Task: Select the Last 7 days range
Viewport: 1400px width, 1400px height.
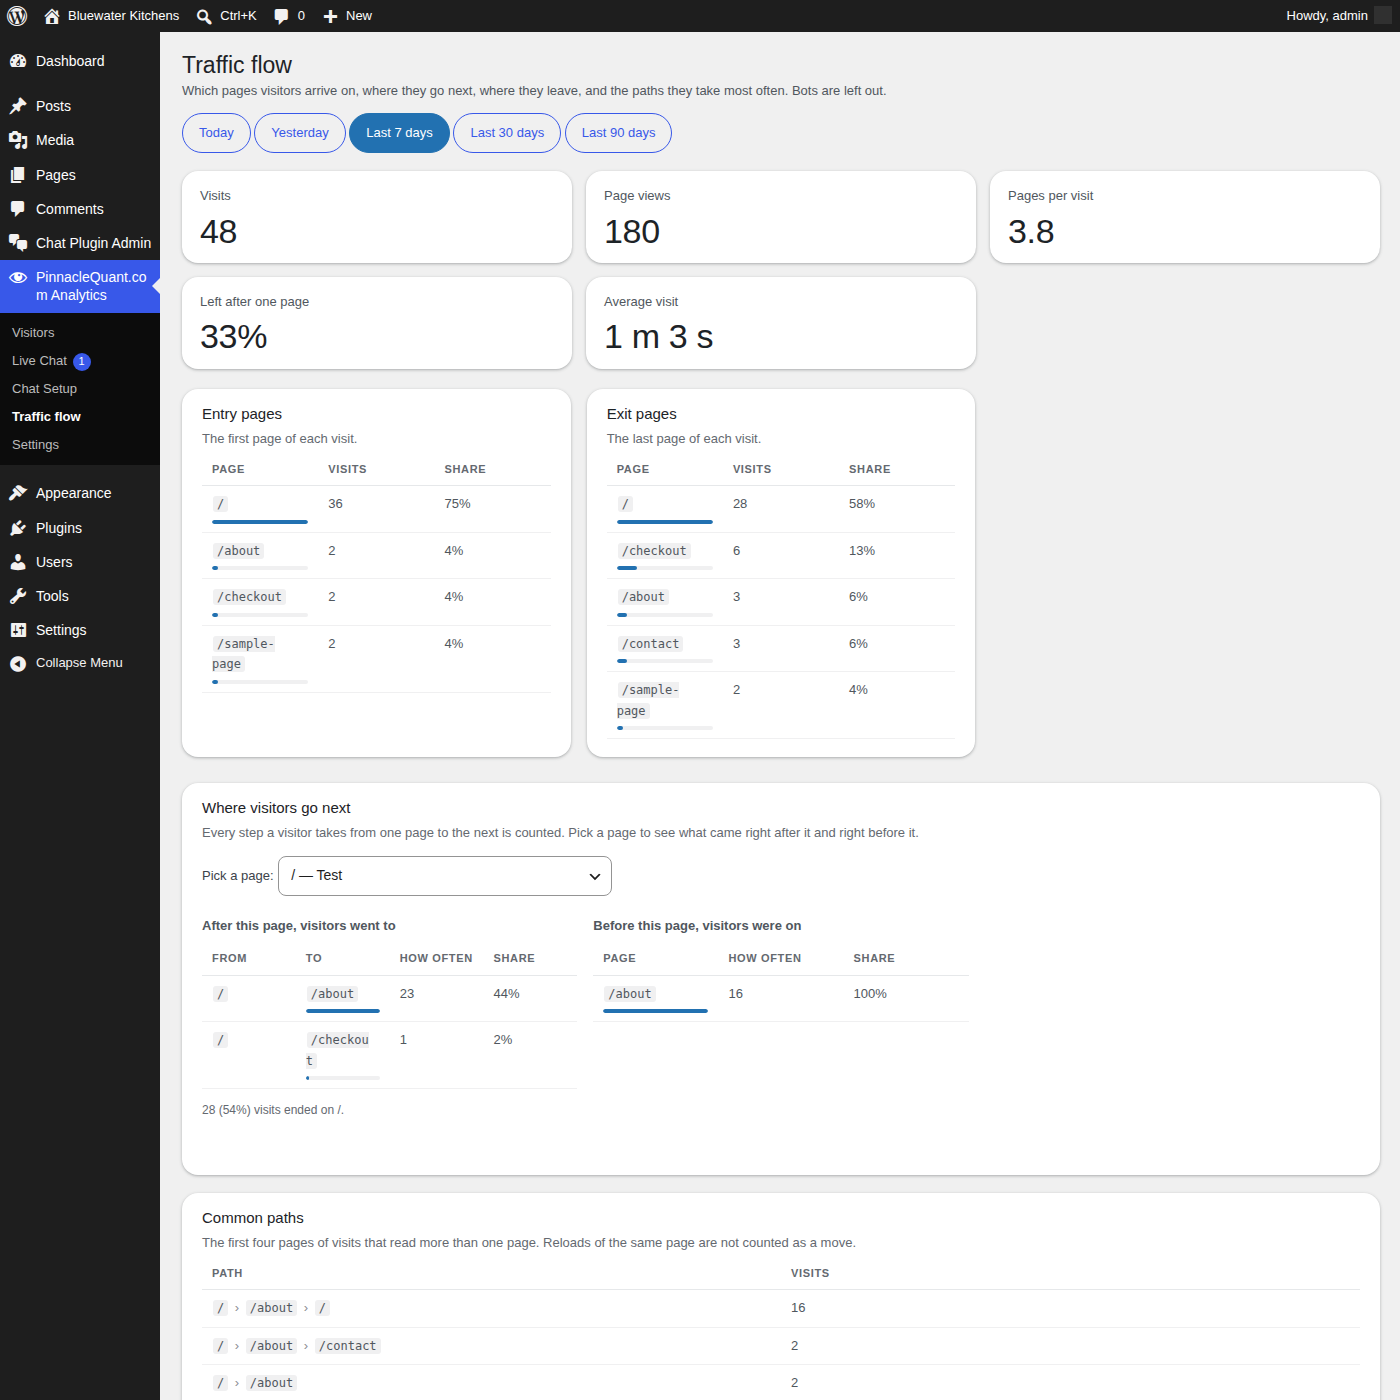Action: [x=399, y=133]
